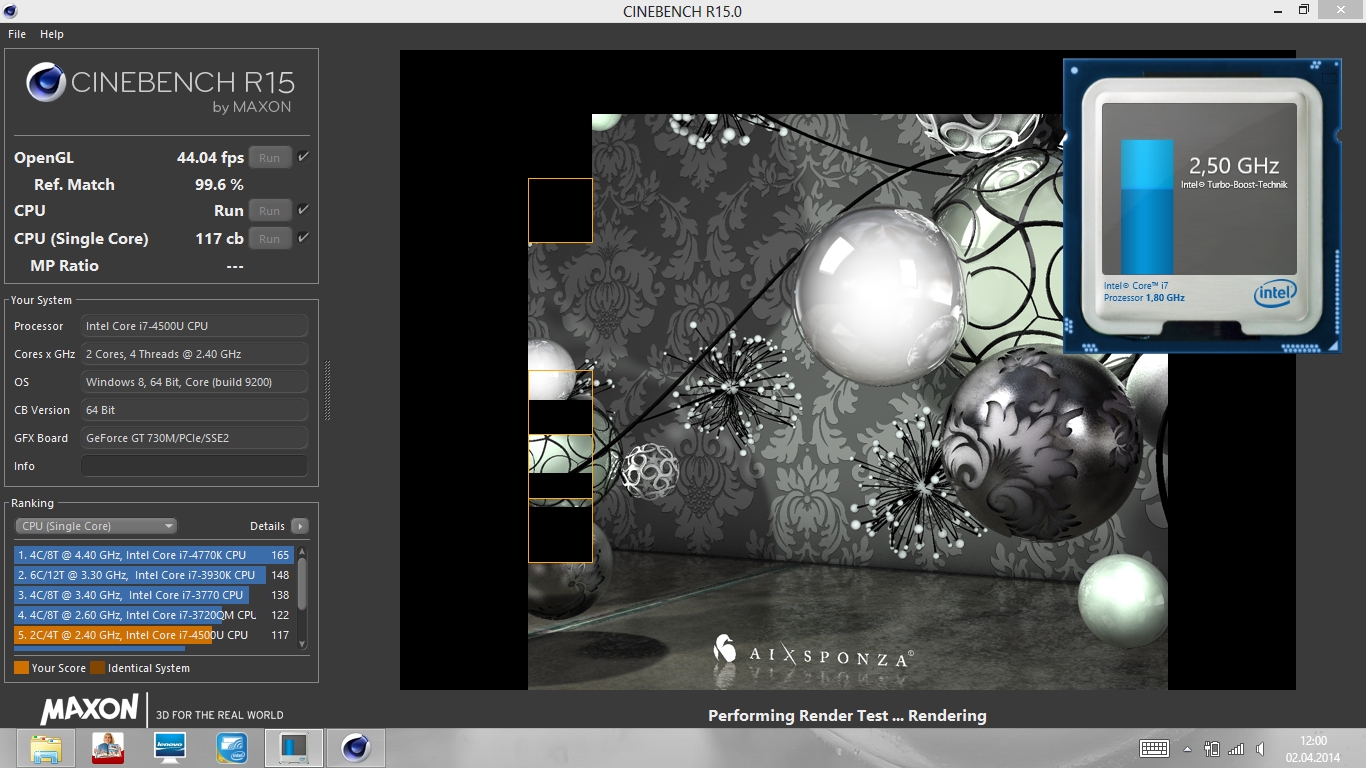Click the Intel logo on Turbo Boost gadget
Viewport: 1366px width, 768px height.
point(1275,294)
